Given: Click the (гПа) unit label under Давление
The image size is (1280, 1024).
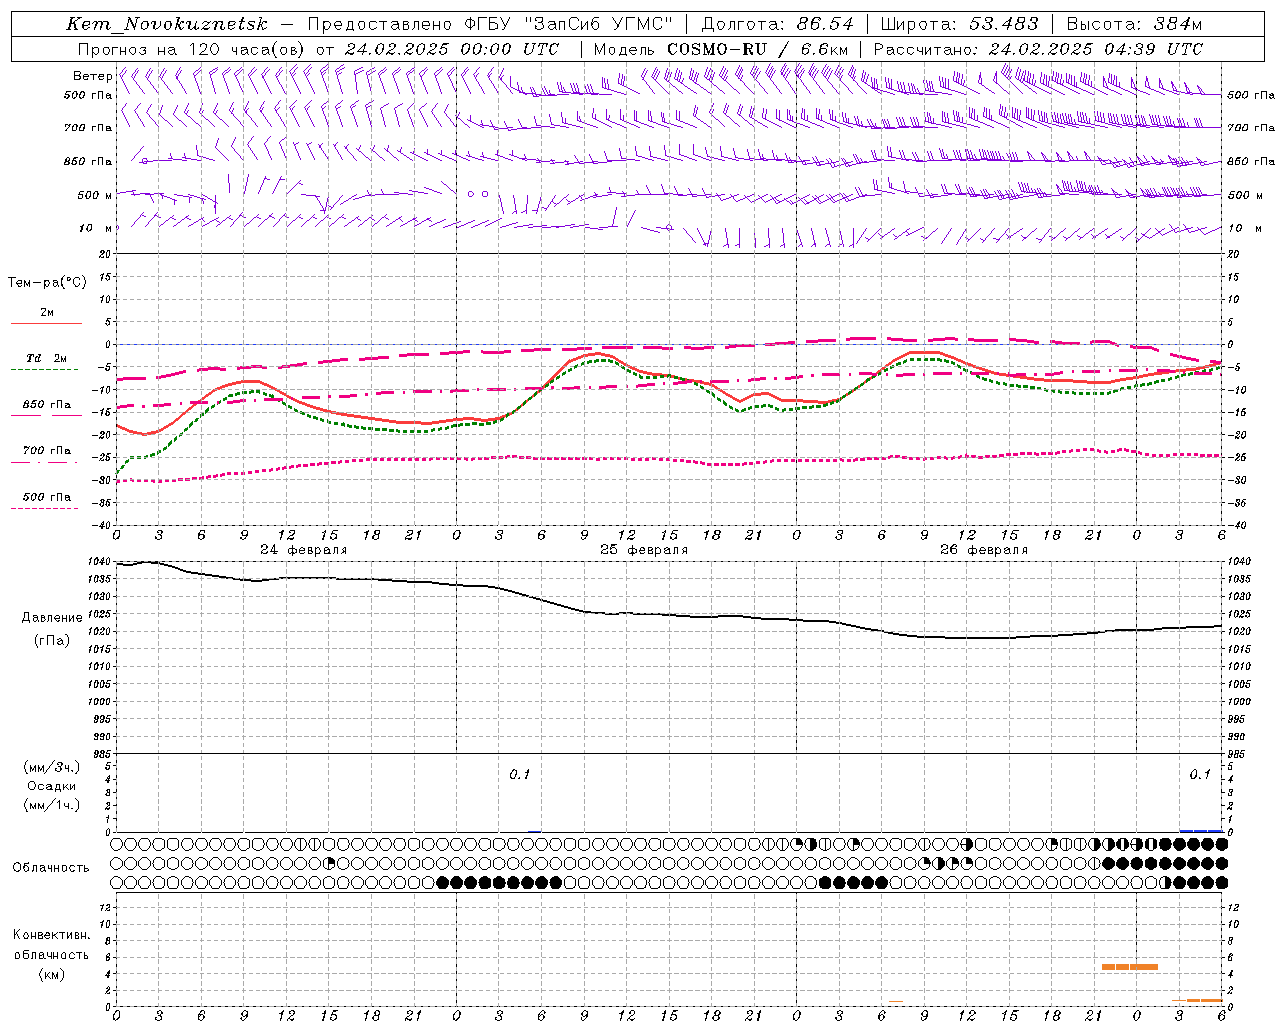Looking at the screenshot, I should [x=51, y=640].
